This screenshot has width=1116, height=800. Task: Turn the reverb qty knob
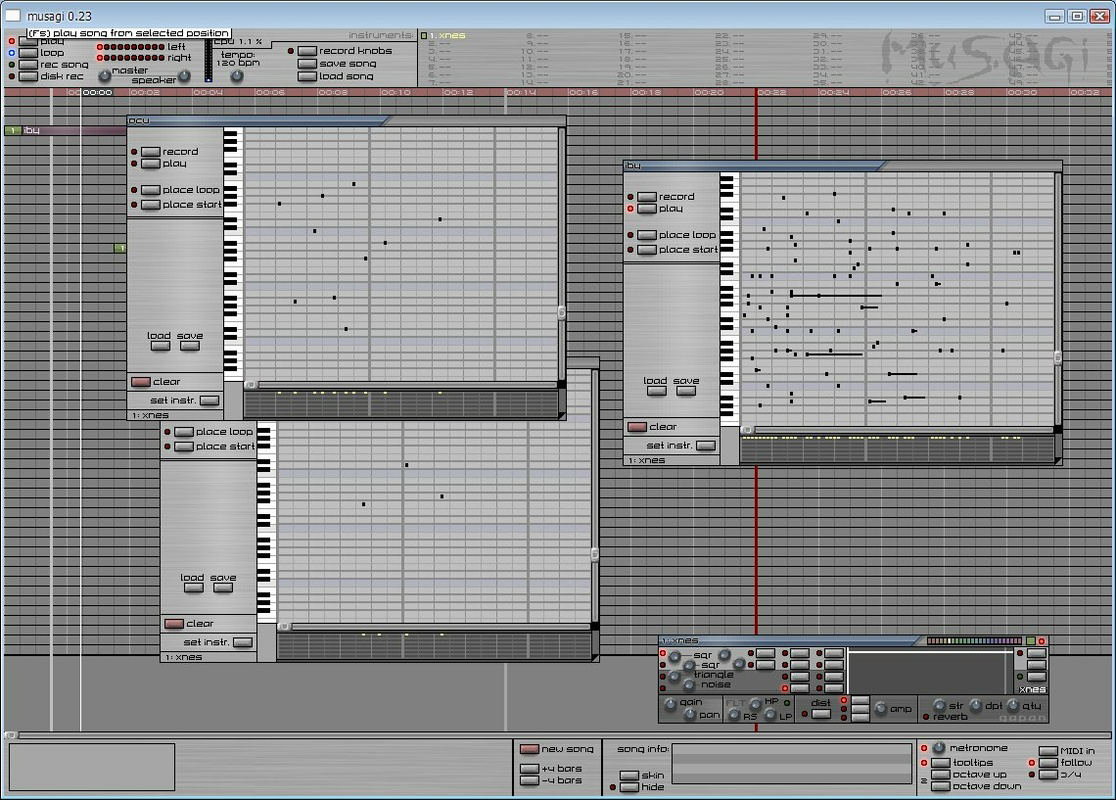click(x=1014, y=705)
